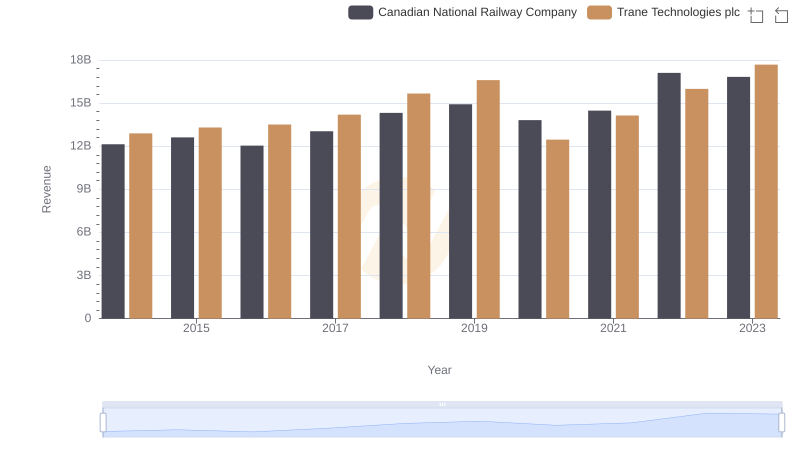Image resolution: width=800 pixels, height=461 pixels.
Task: Toggle Canadian National Railway Company legend series
Action: point(462,12)
